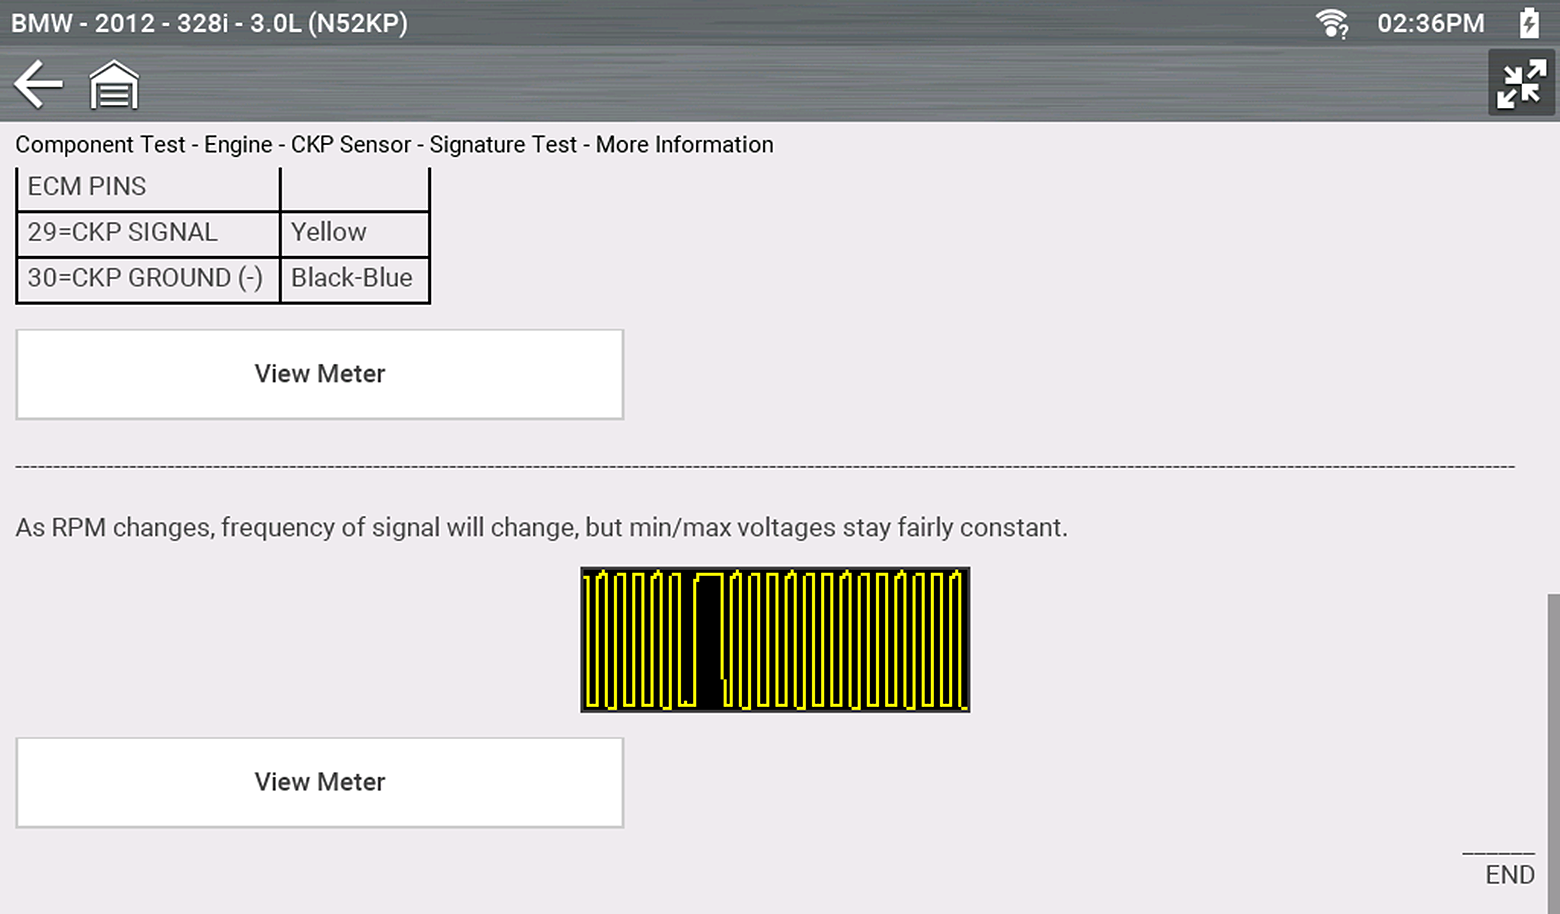The width and height of the screenshot is (1560, 914).
Task: Click the Black-Blue wire color cell
Action: click(x=354, y=278)
